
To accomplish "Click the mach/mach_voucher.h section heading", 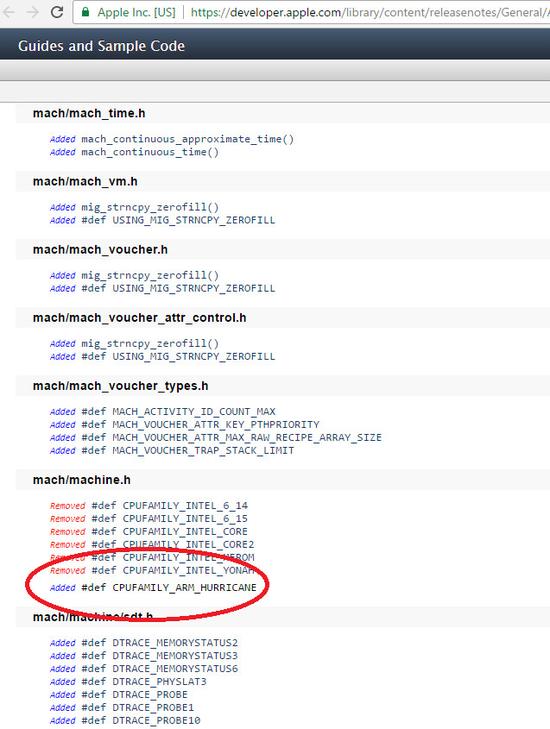I will 100,250.
